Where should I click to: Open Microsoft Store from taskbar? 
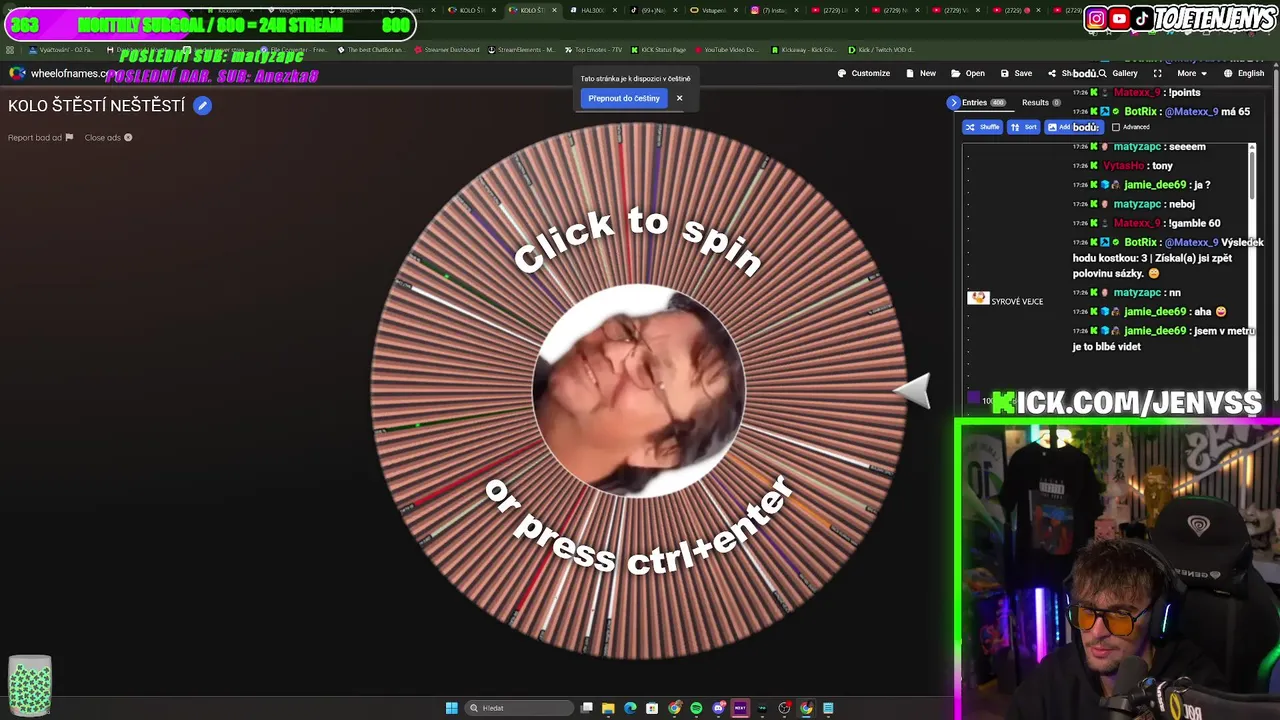pyautogui.click(x=652, y=708)
